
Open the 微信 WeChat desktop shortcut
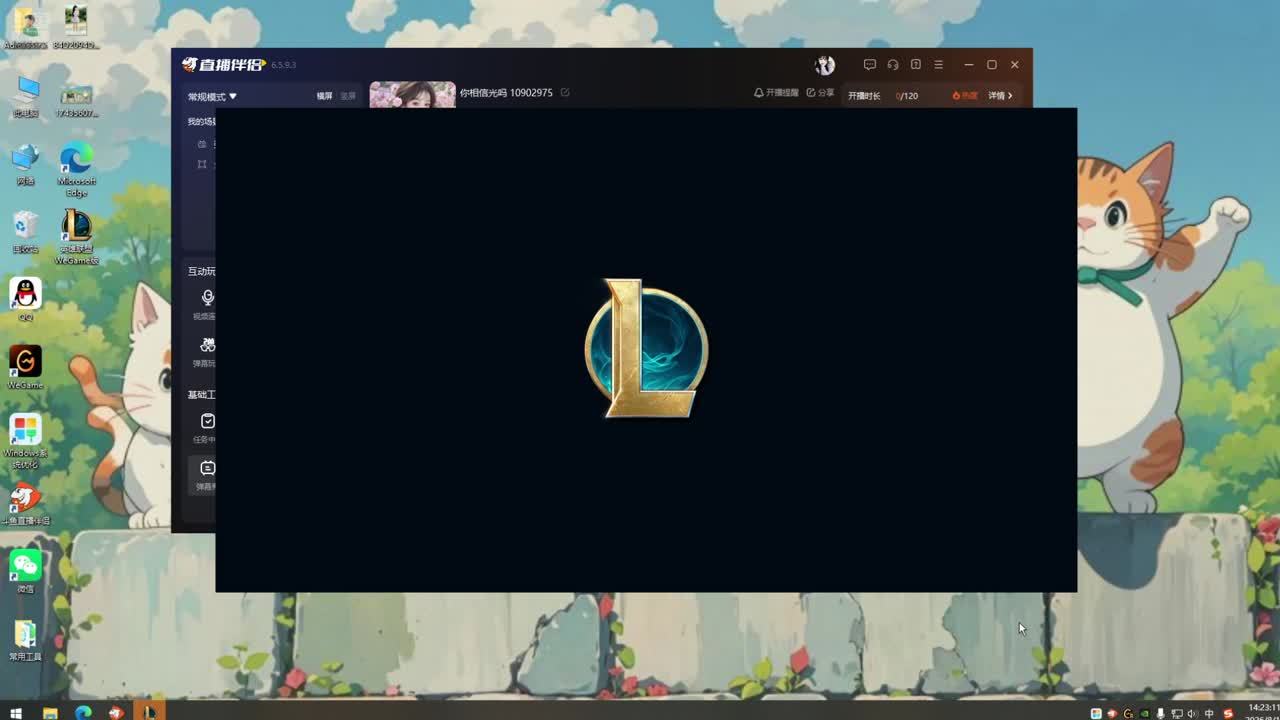25,572
